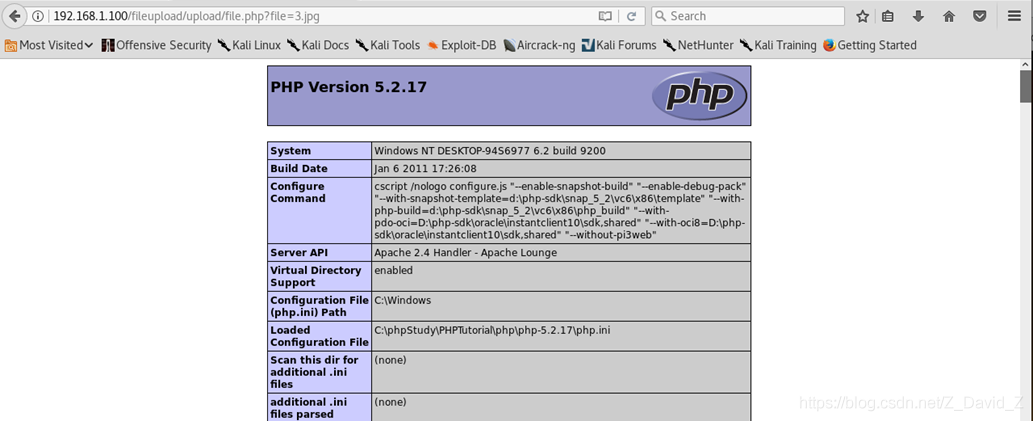The height and width of the screenshot is (421, 1033).
Task: Open the Kali Training bookmark
Action: pos(777,45)
